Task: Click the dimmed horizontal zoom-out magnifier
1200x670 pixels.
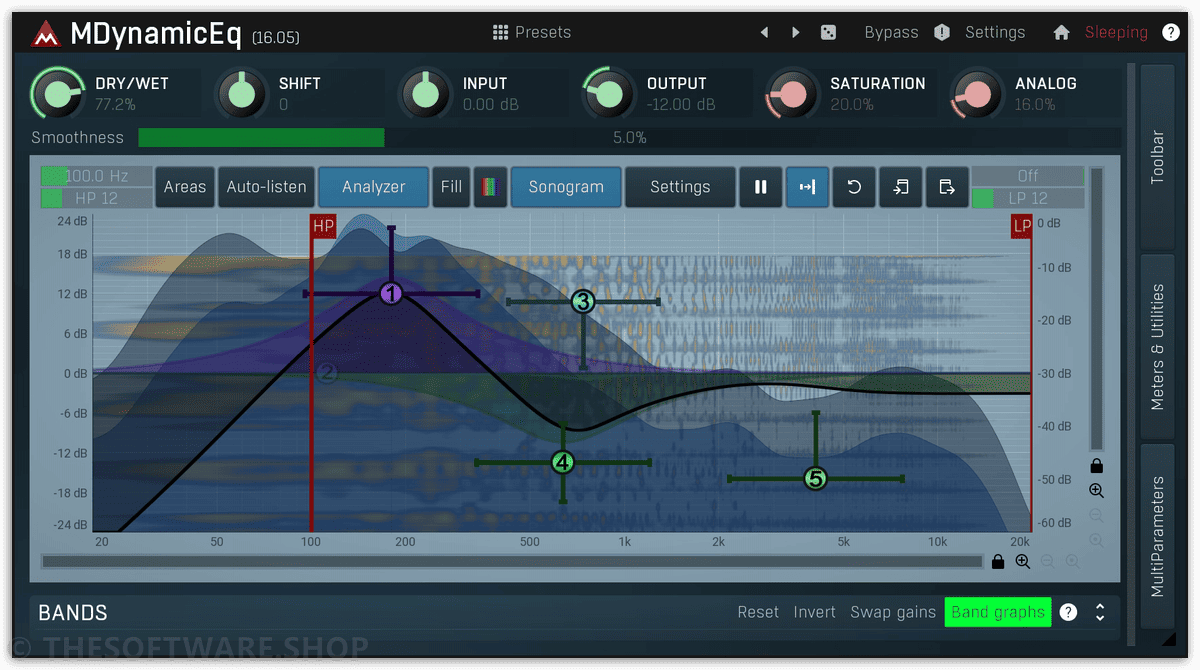Action: tap(1047, 562)
